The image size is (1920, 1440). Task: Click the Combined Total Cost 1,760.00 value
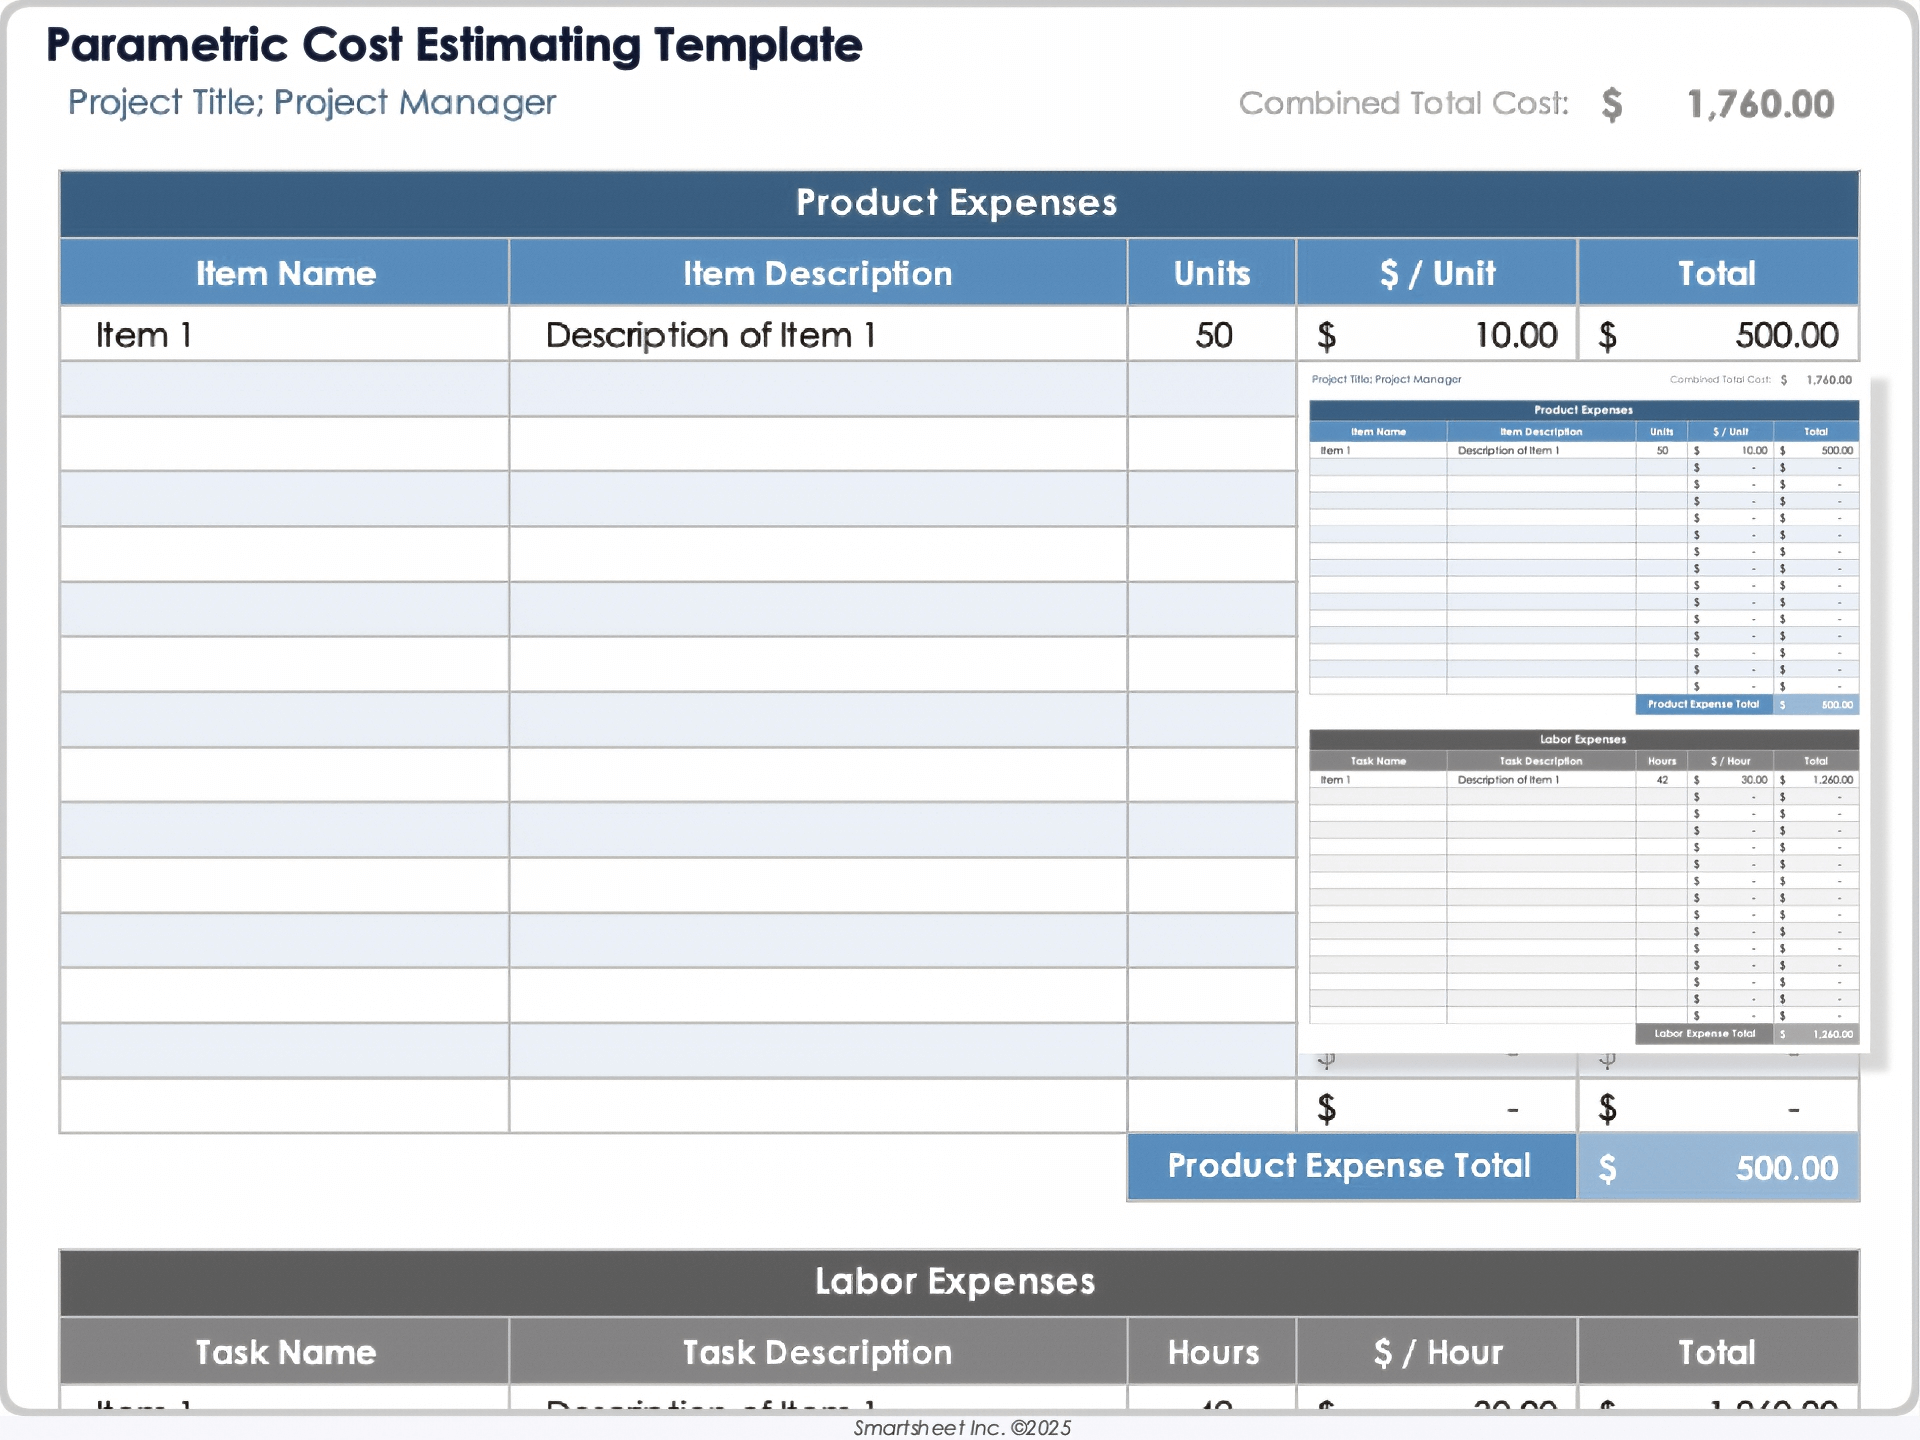point(1759,104)
